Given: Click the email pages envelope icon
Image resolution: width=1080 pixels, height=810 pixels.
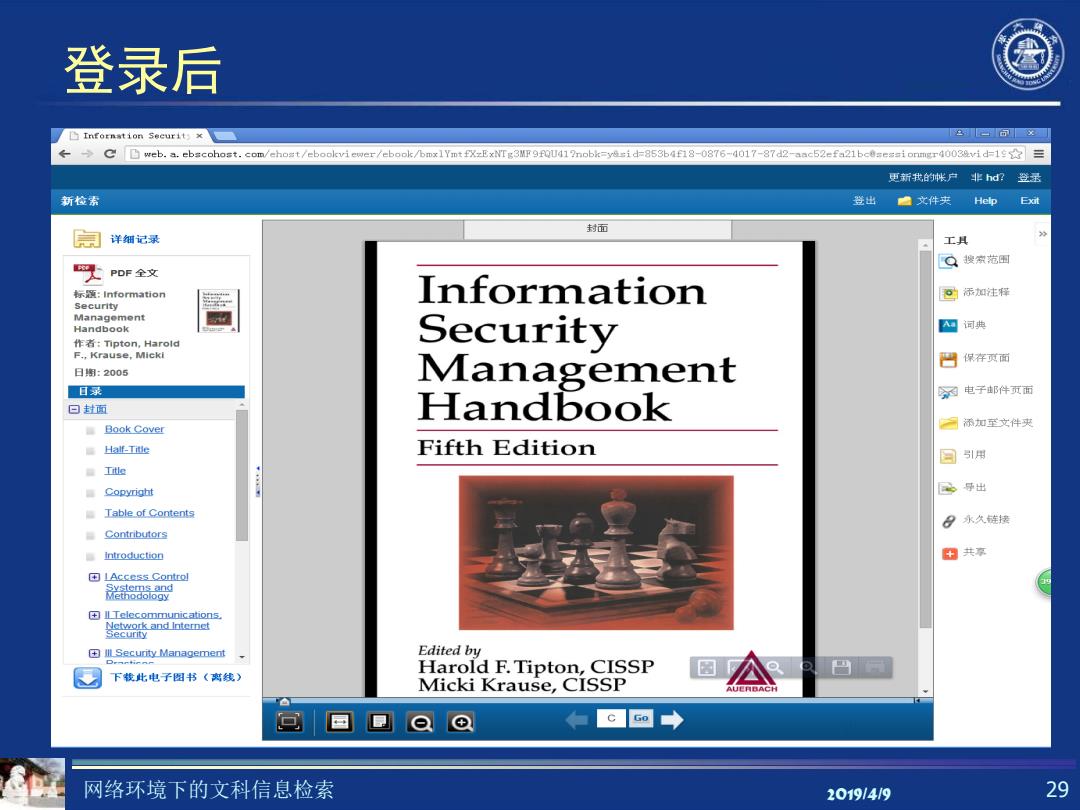Looking at the screenshot, I should tap(948, 391).
